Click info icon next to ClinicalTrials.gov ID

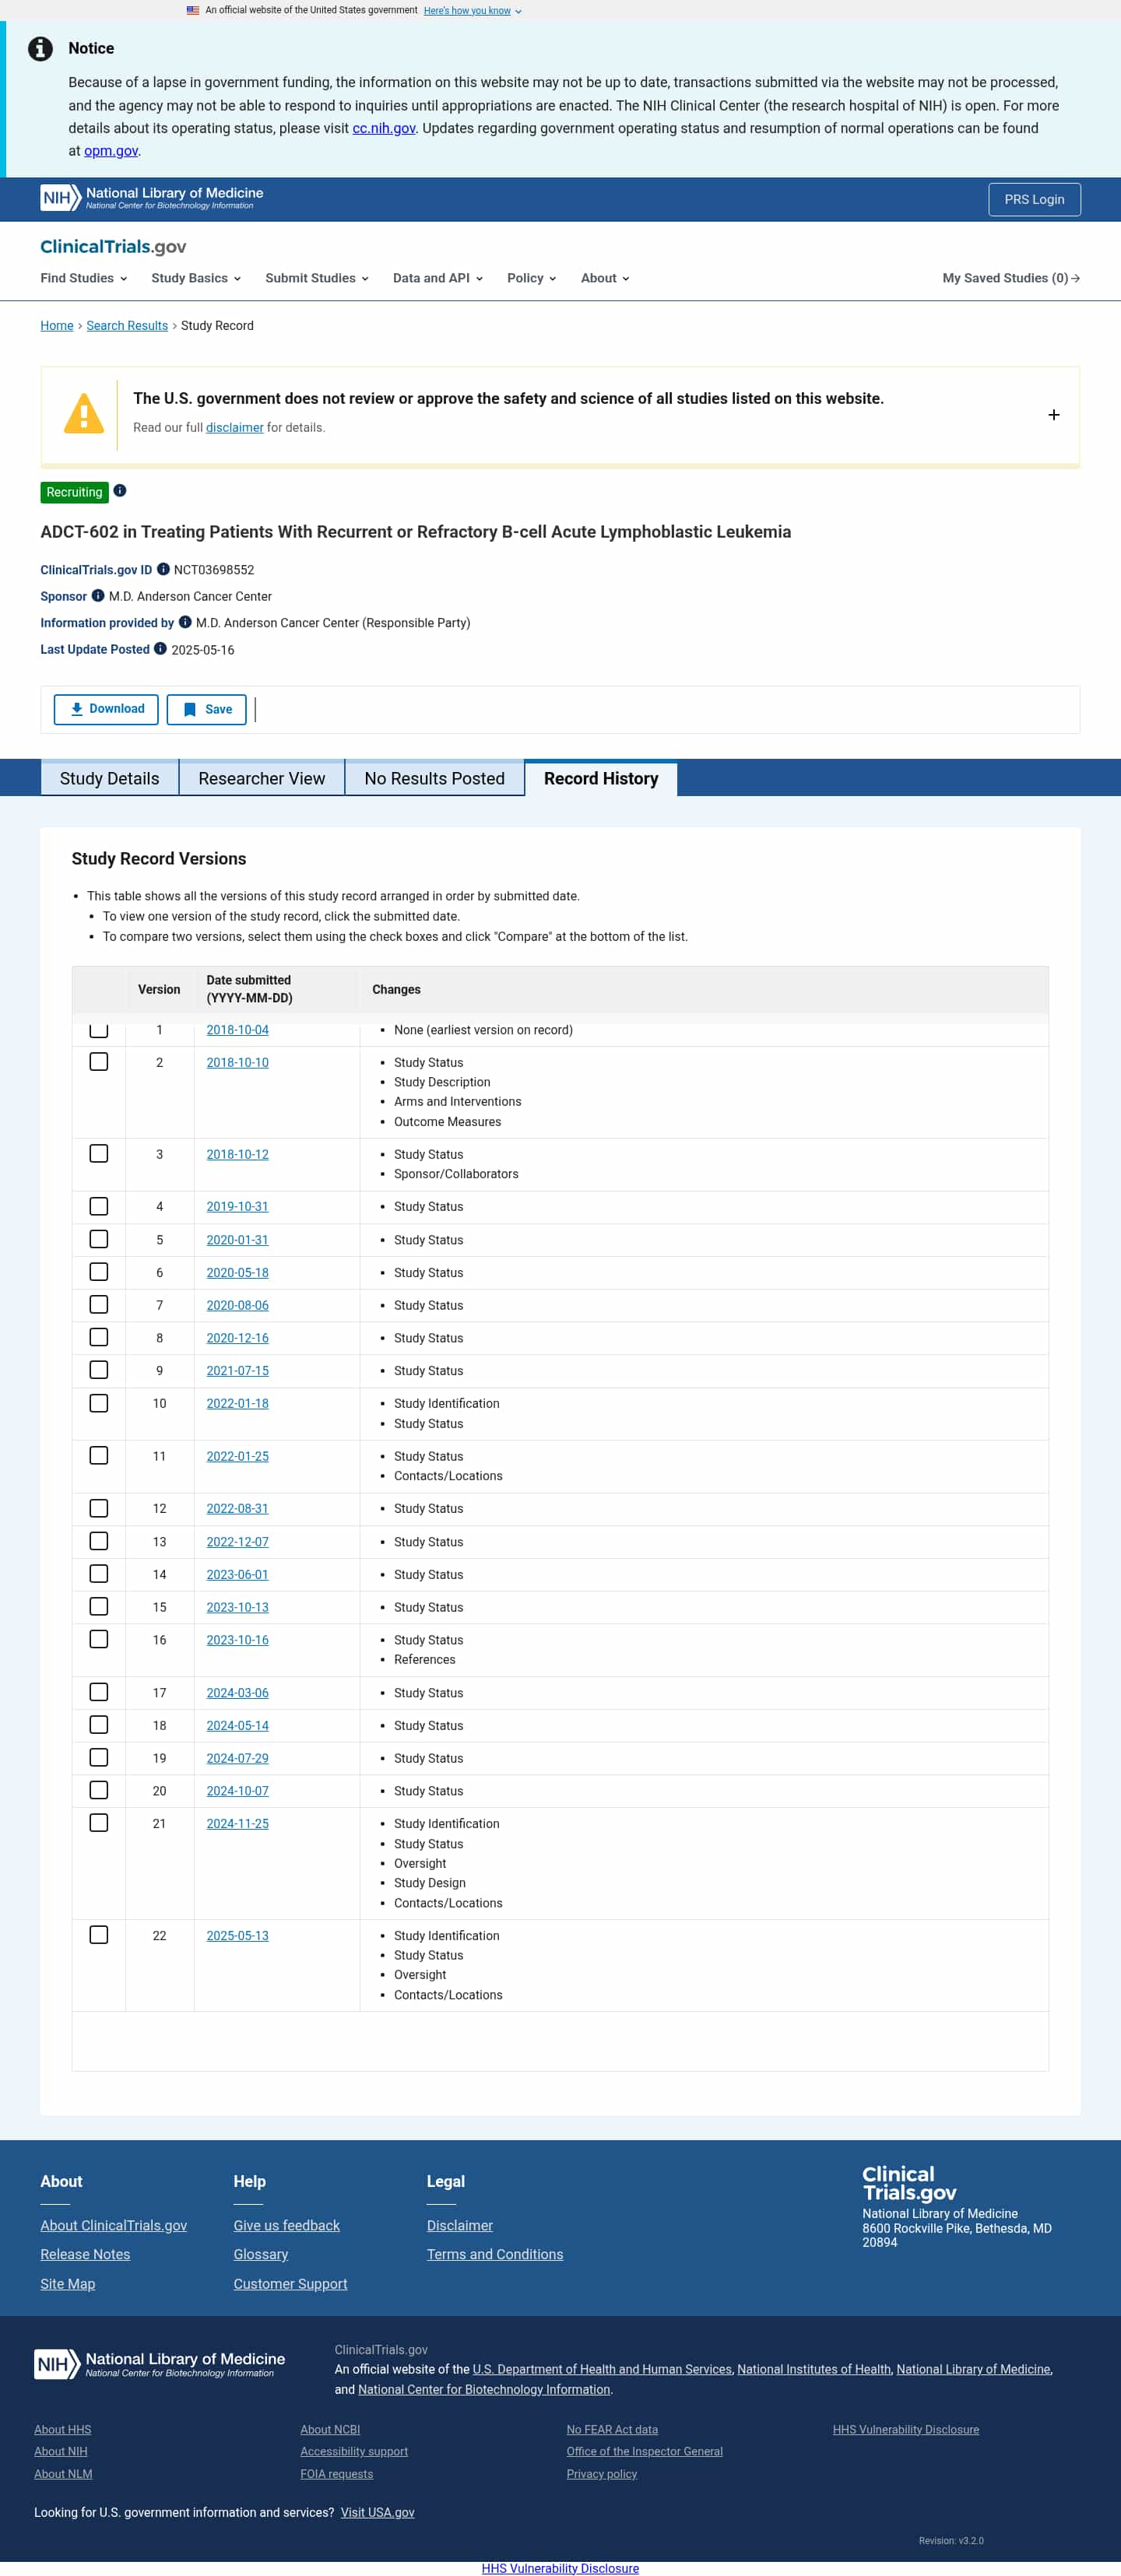point(163,569)
